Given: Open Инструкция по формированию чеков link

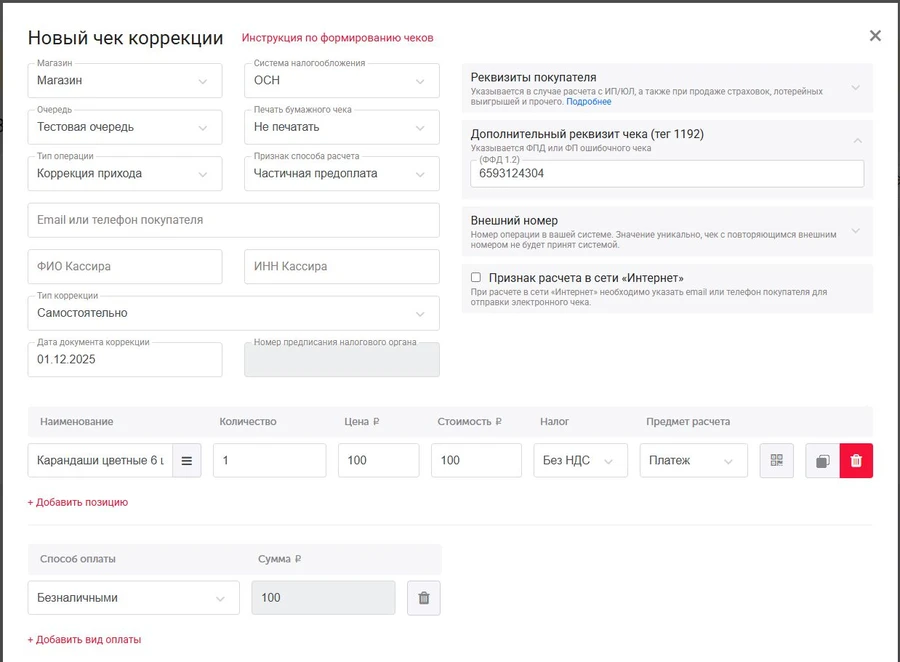Looking at the screenshot, I should 338,38.
